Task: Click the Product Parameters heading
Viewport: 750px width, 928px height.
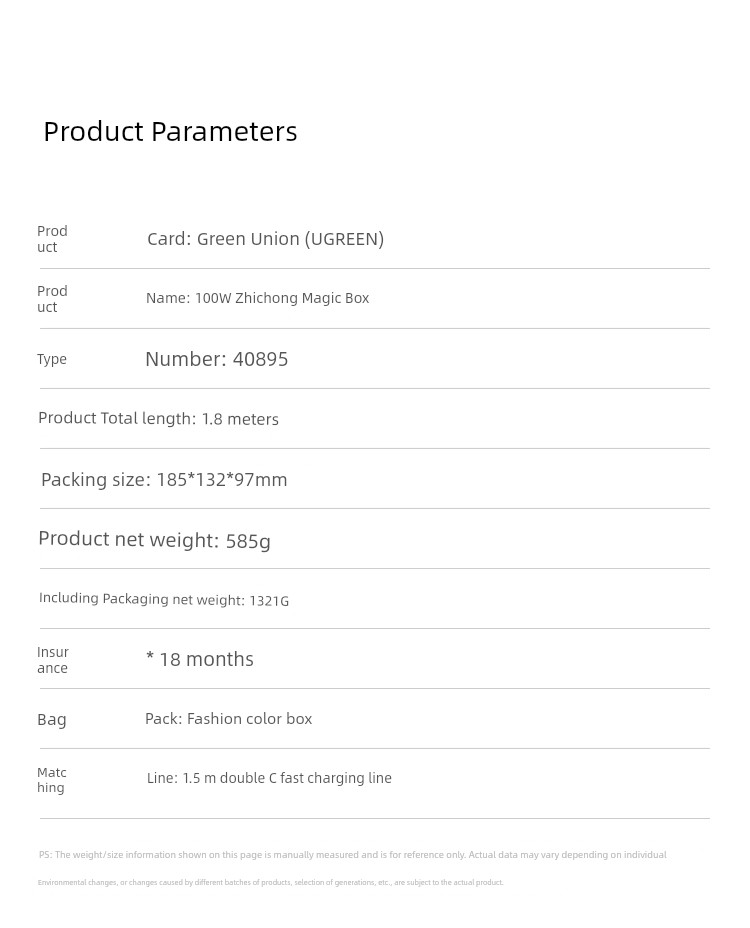Action: pyautogui.click(x=170, y=131)
